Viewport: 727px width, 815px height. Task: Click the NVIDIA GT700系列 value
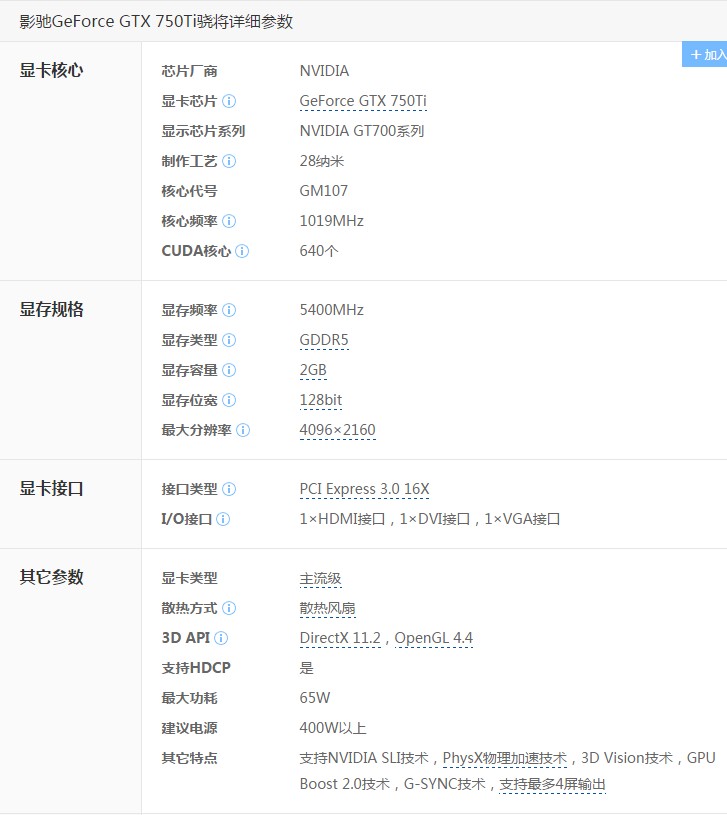[362, 131]
